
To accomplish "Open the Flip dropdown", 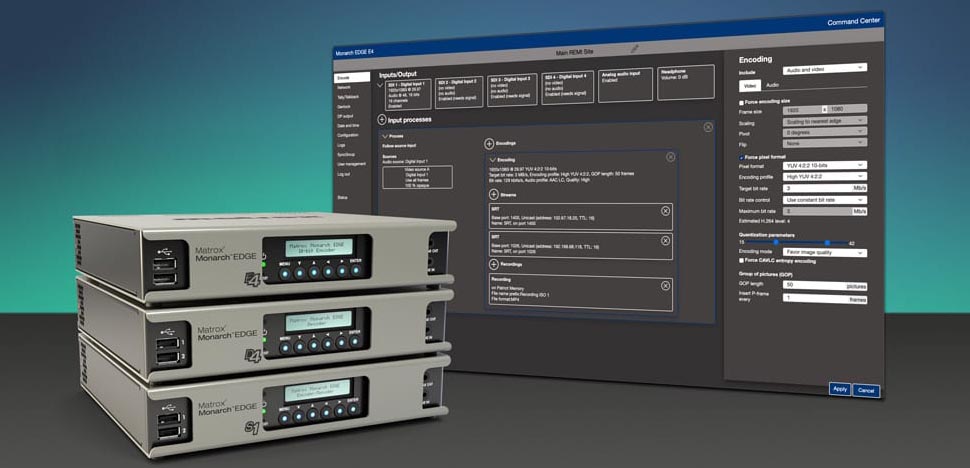I will (825, 142).
